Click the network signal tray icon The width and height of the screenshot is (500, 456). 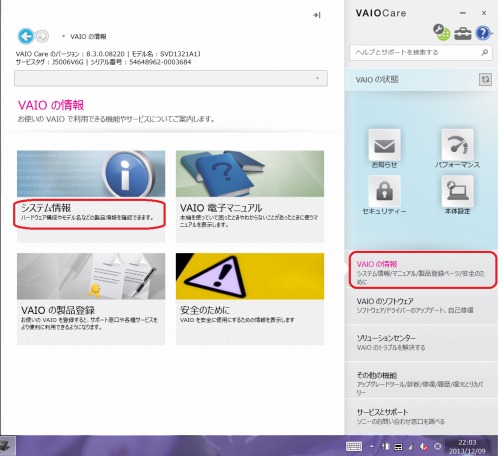pyautogui.click(x=411, y=446)
